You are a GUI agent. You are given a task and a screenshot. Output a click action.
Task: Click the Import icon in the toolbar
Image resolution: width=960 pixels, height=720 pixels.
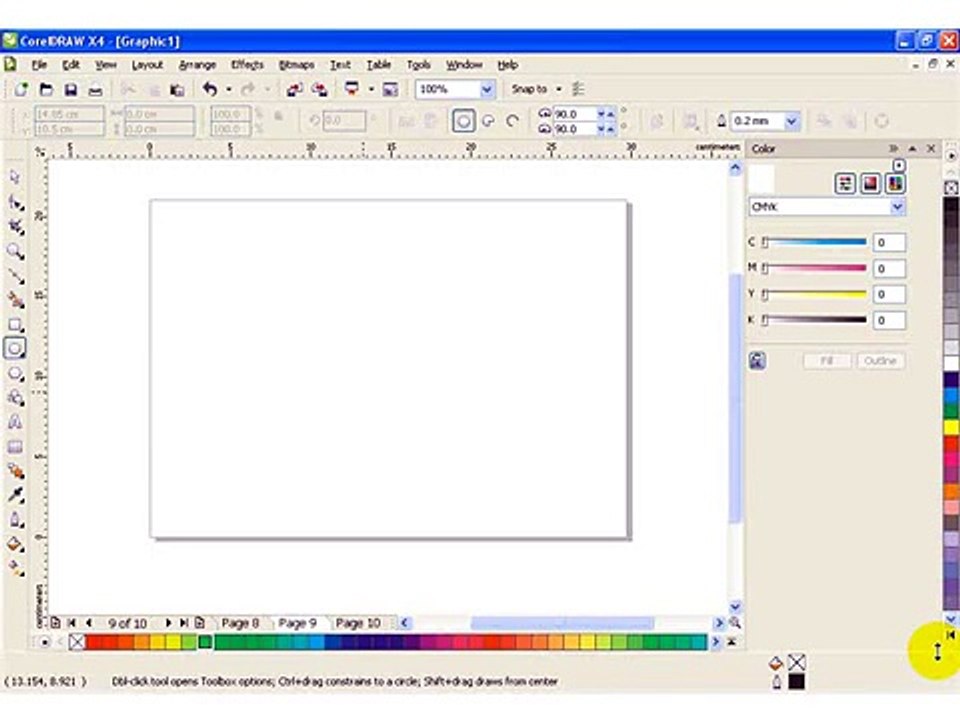coord(294,89)
